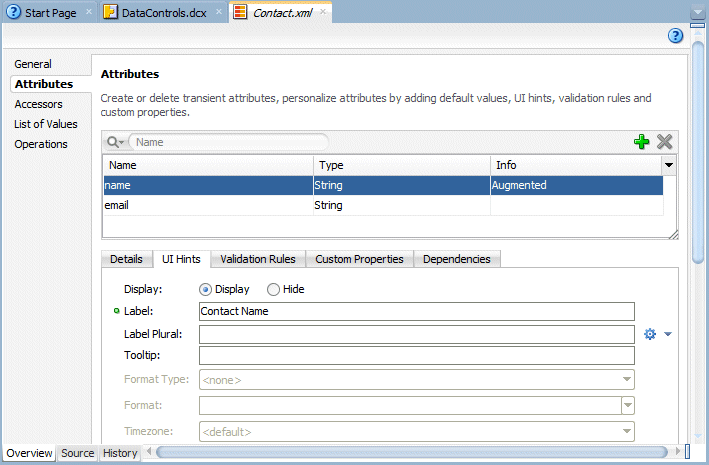
Task: Click the attributes table resize grip
Action: point(673,234)
